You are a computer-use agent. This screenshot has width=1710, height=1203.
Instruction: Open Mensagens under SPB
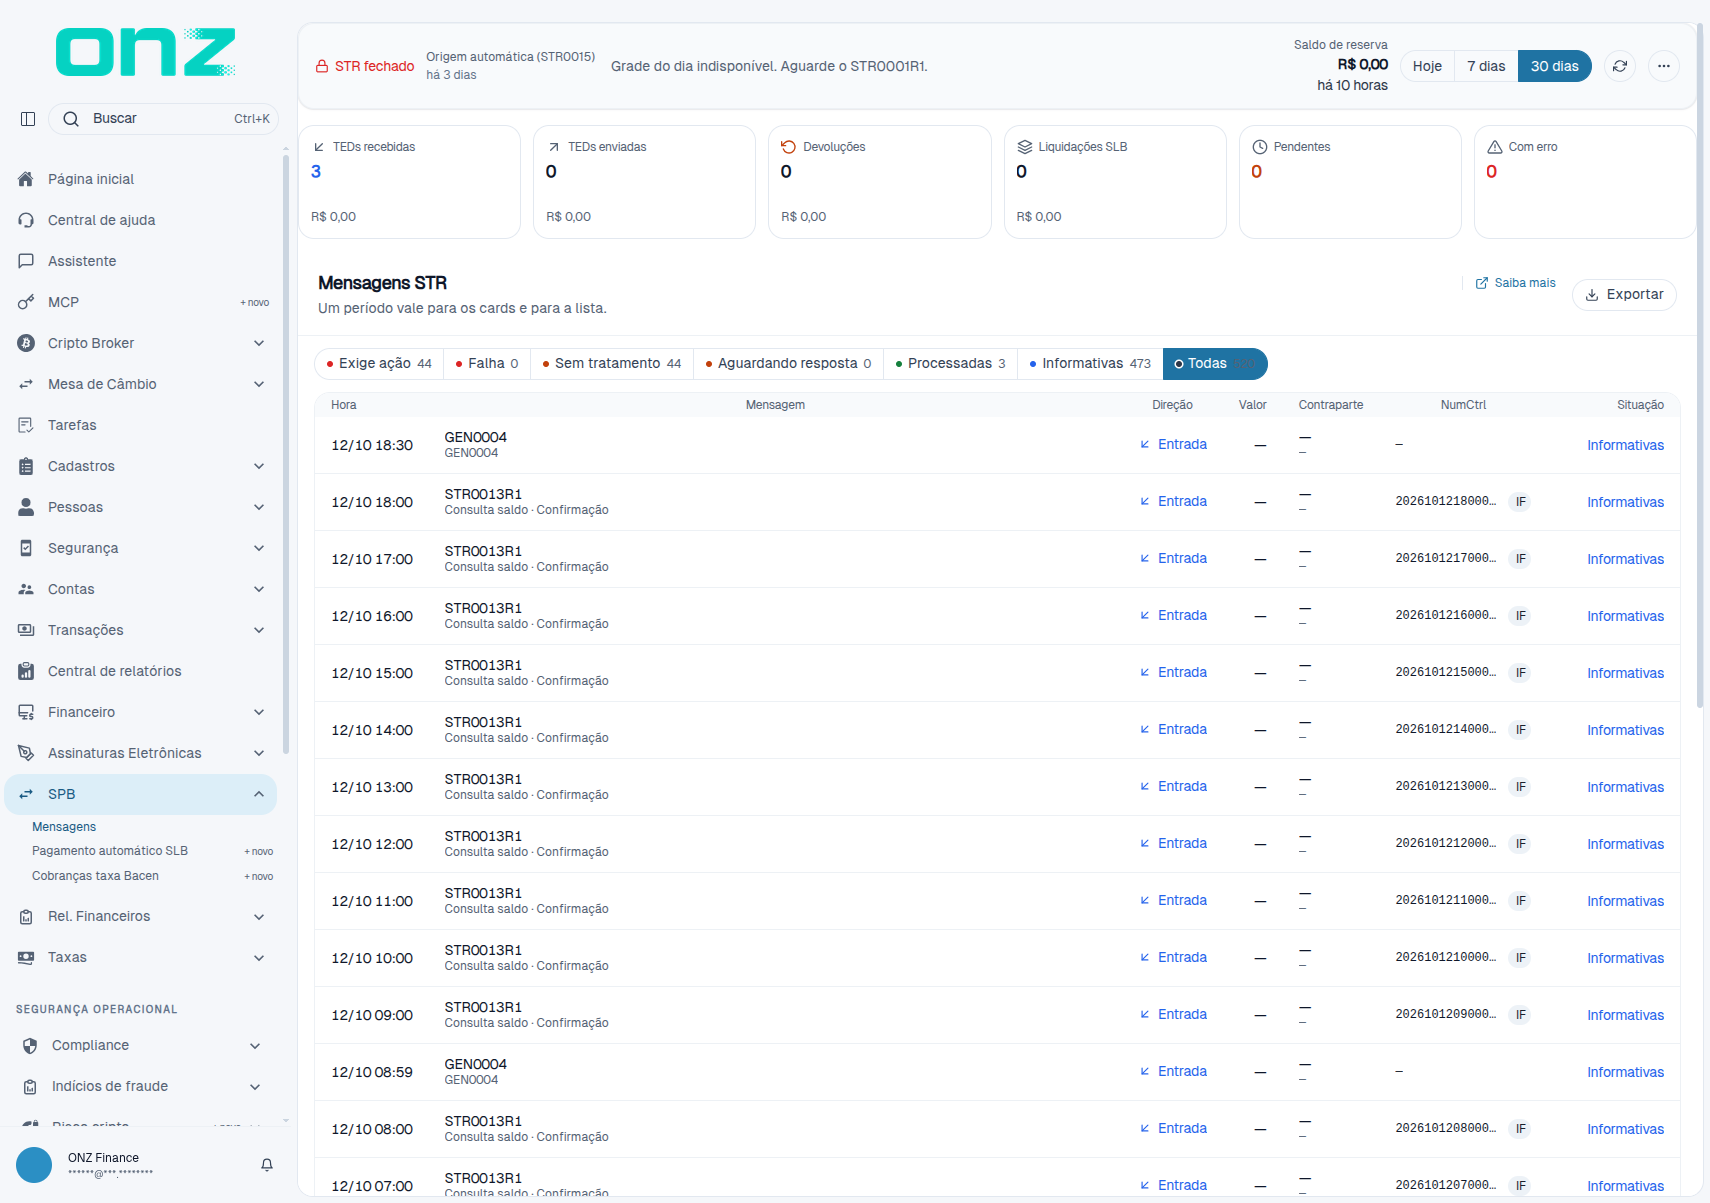[64, 827]
